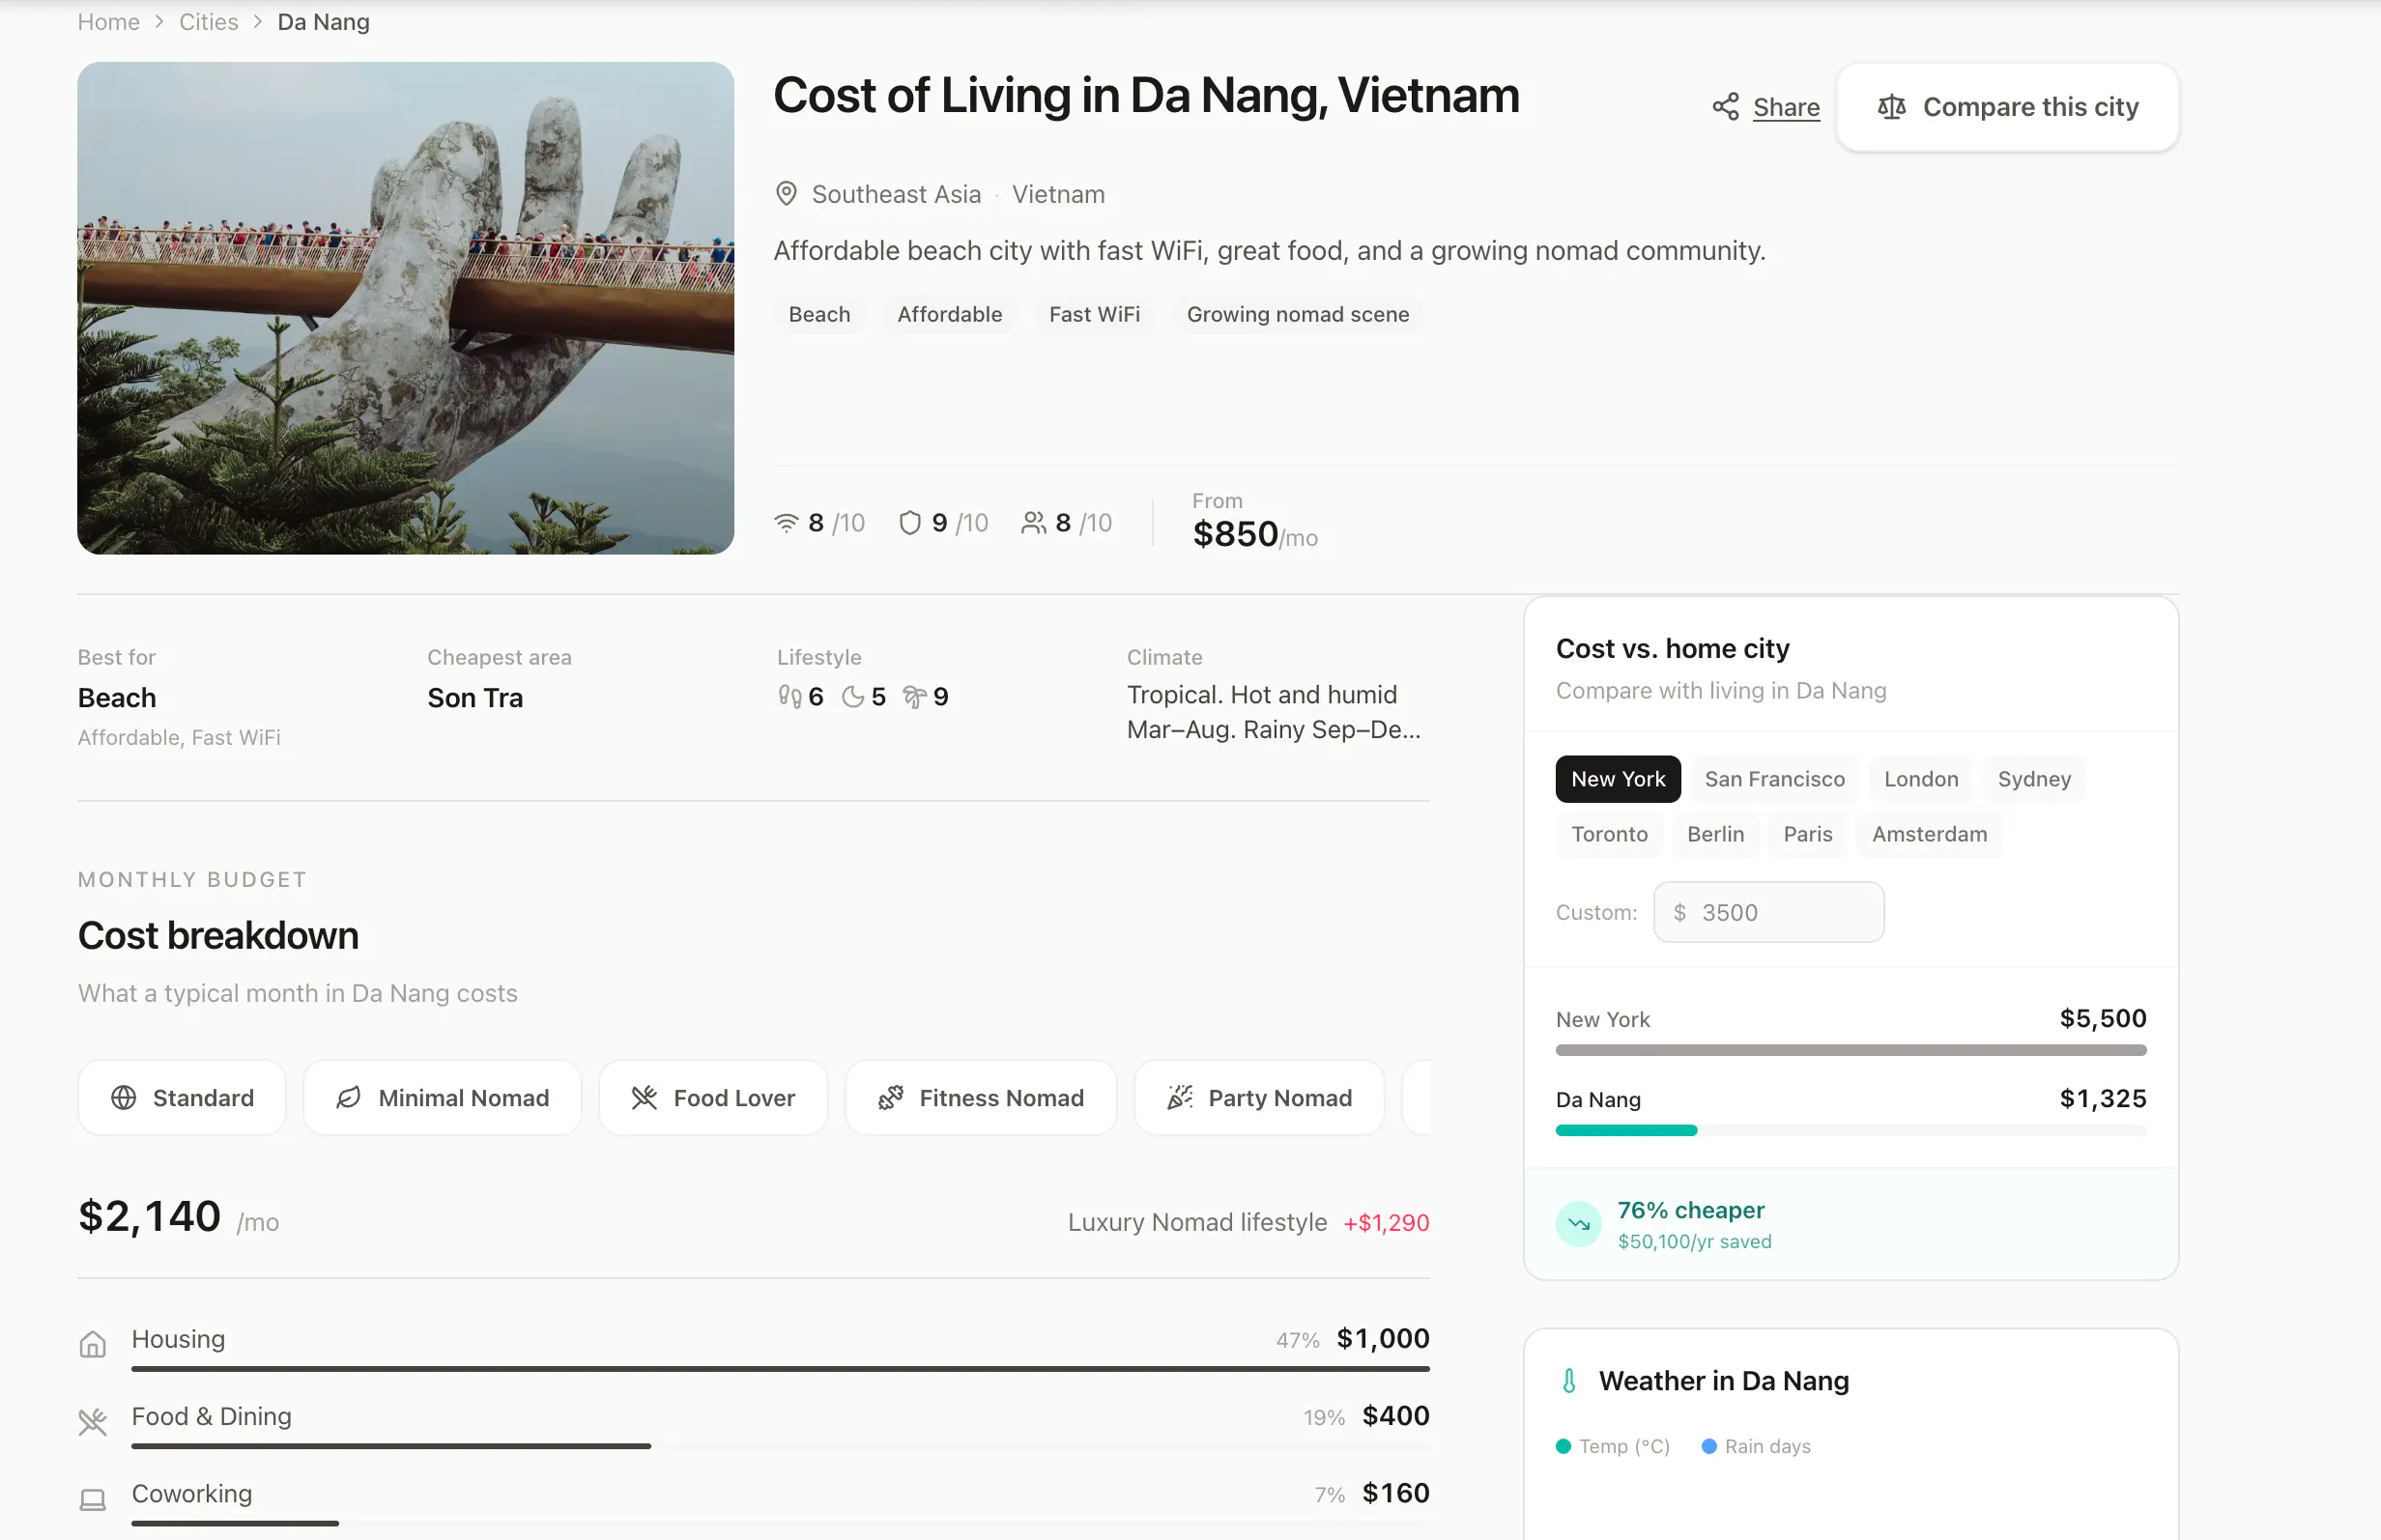Click the location pin icon by Southeast Asia
The image size is (2381, 1540).
coord(786,194)
